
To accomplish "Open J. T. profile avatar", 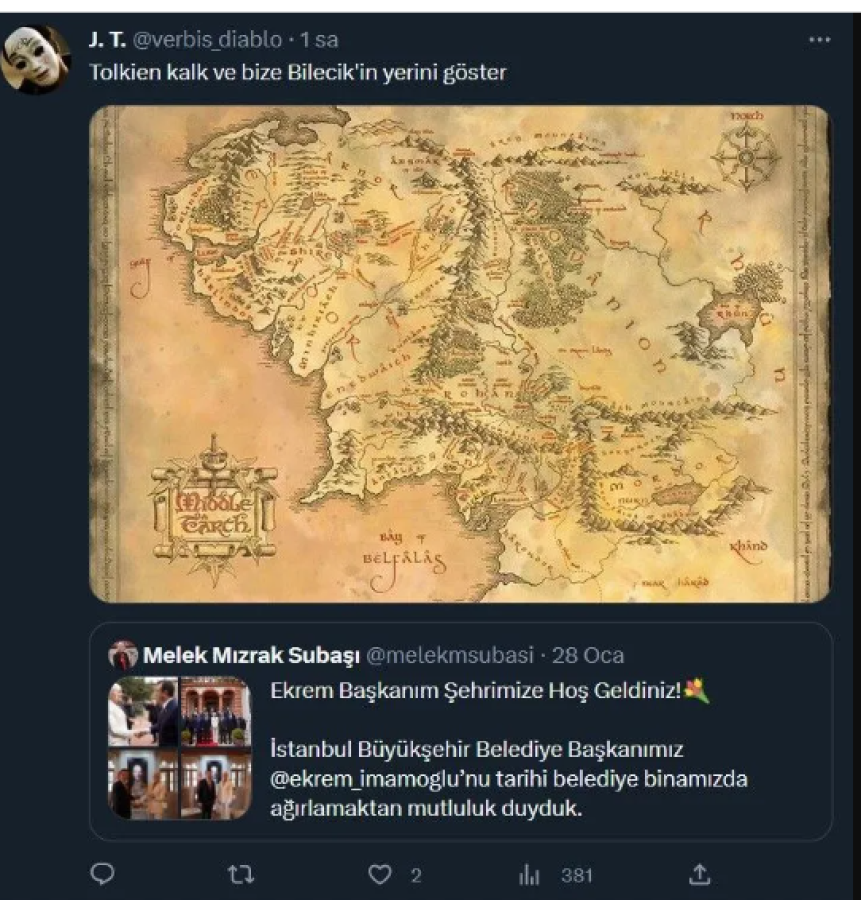I will [x=36, y=60].
